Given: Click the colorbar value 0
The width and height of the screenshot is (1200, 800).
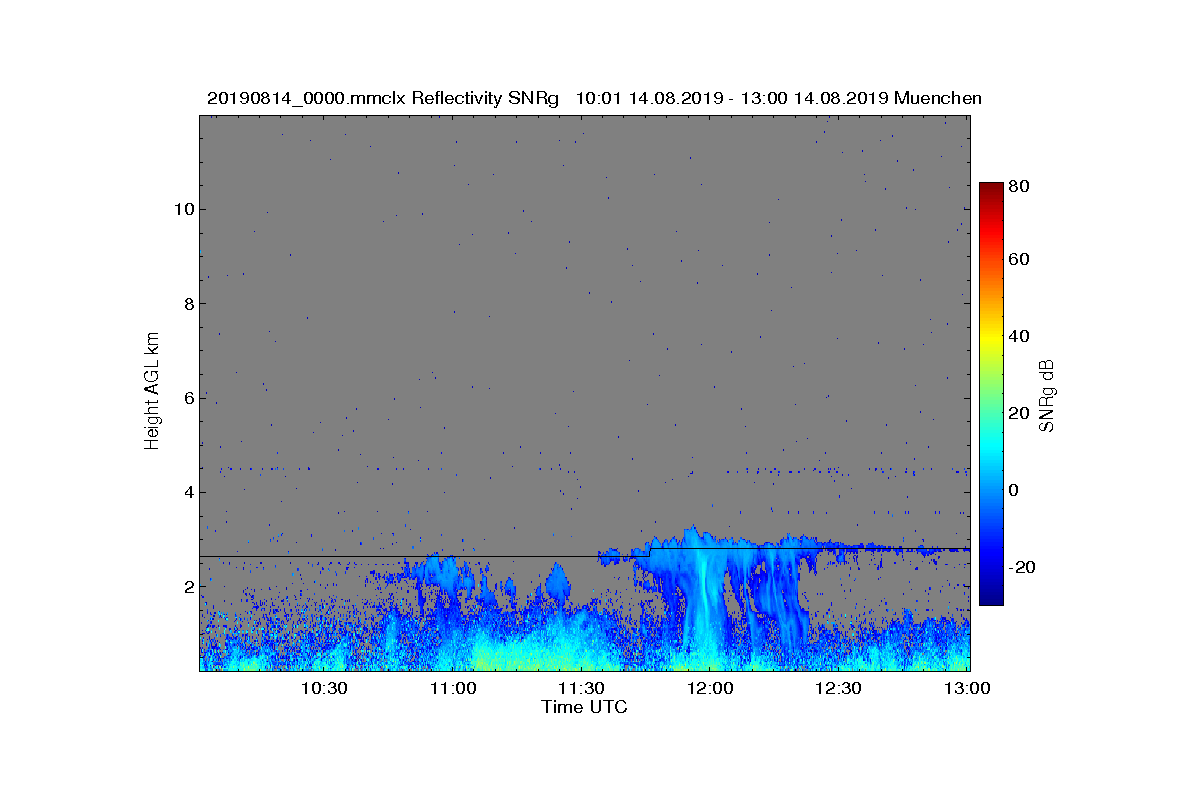Looking at the screenshot, I should click(x=1015, y=490).
